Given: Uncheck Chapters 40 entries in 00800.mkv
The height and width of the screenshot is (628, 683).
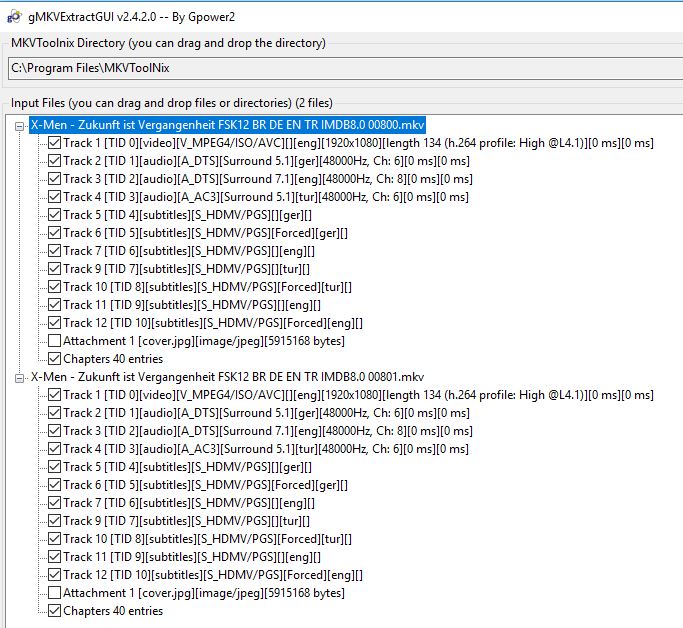Looking at the screenshot, I should click(x=54, y=359).
